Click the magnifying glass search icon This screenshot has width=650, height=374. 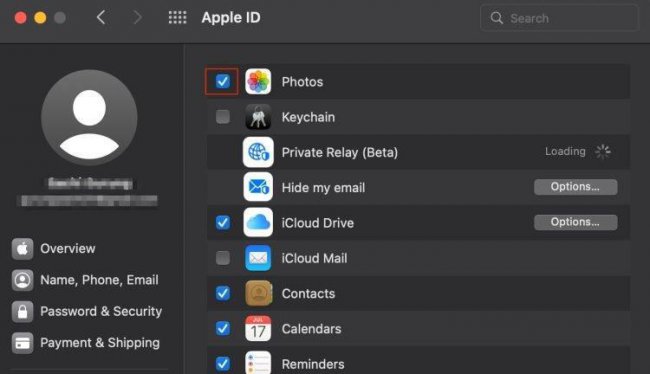(x=496, y=18)
